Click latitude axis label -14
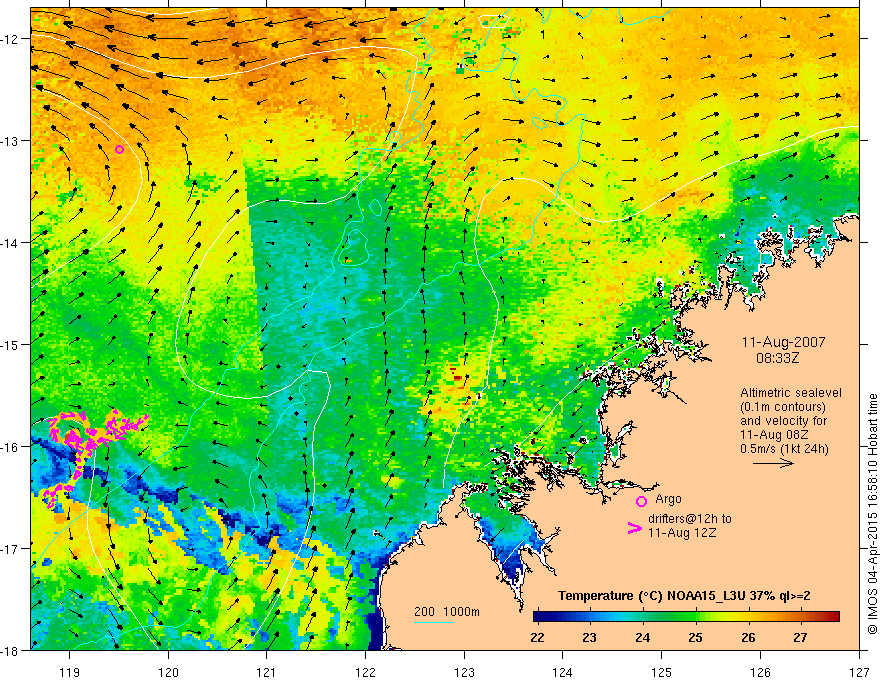This screenshot has height=680, width=880. (x=10, y=243)
